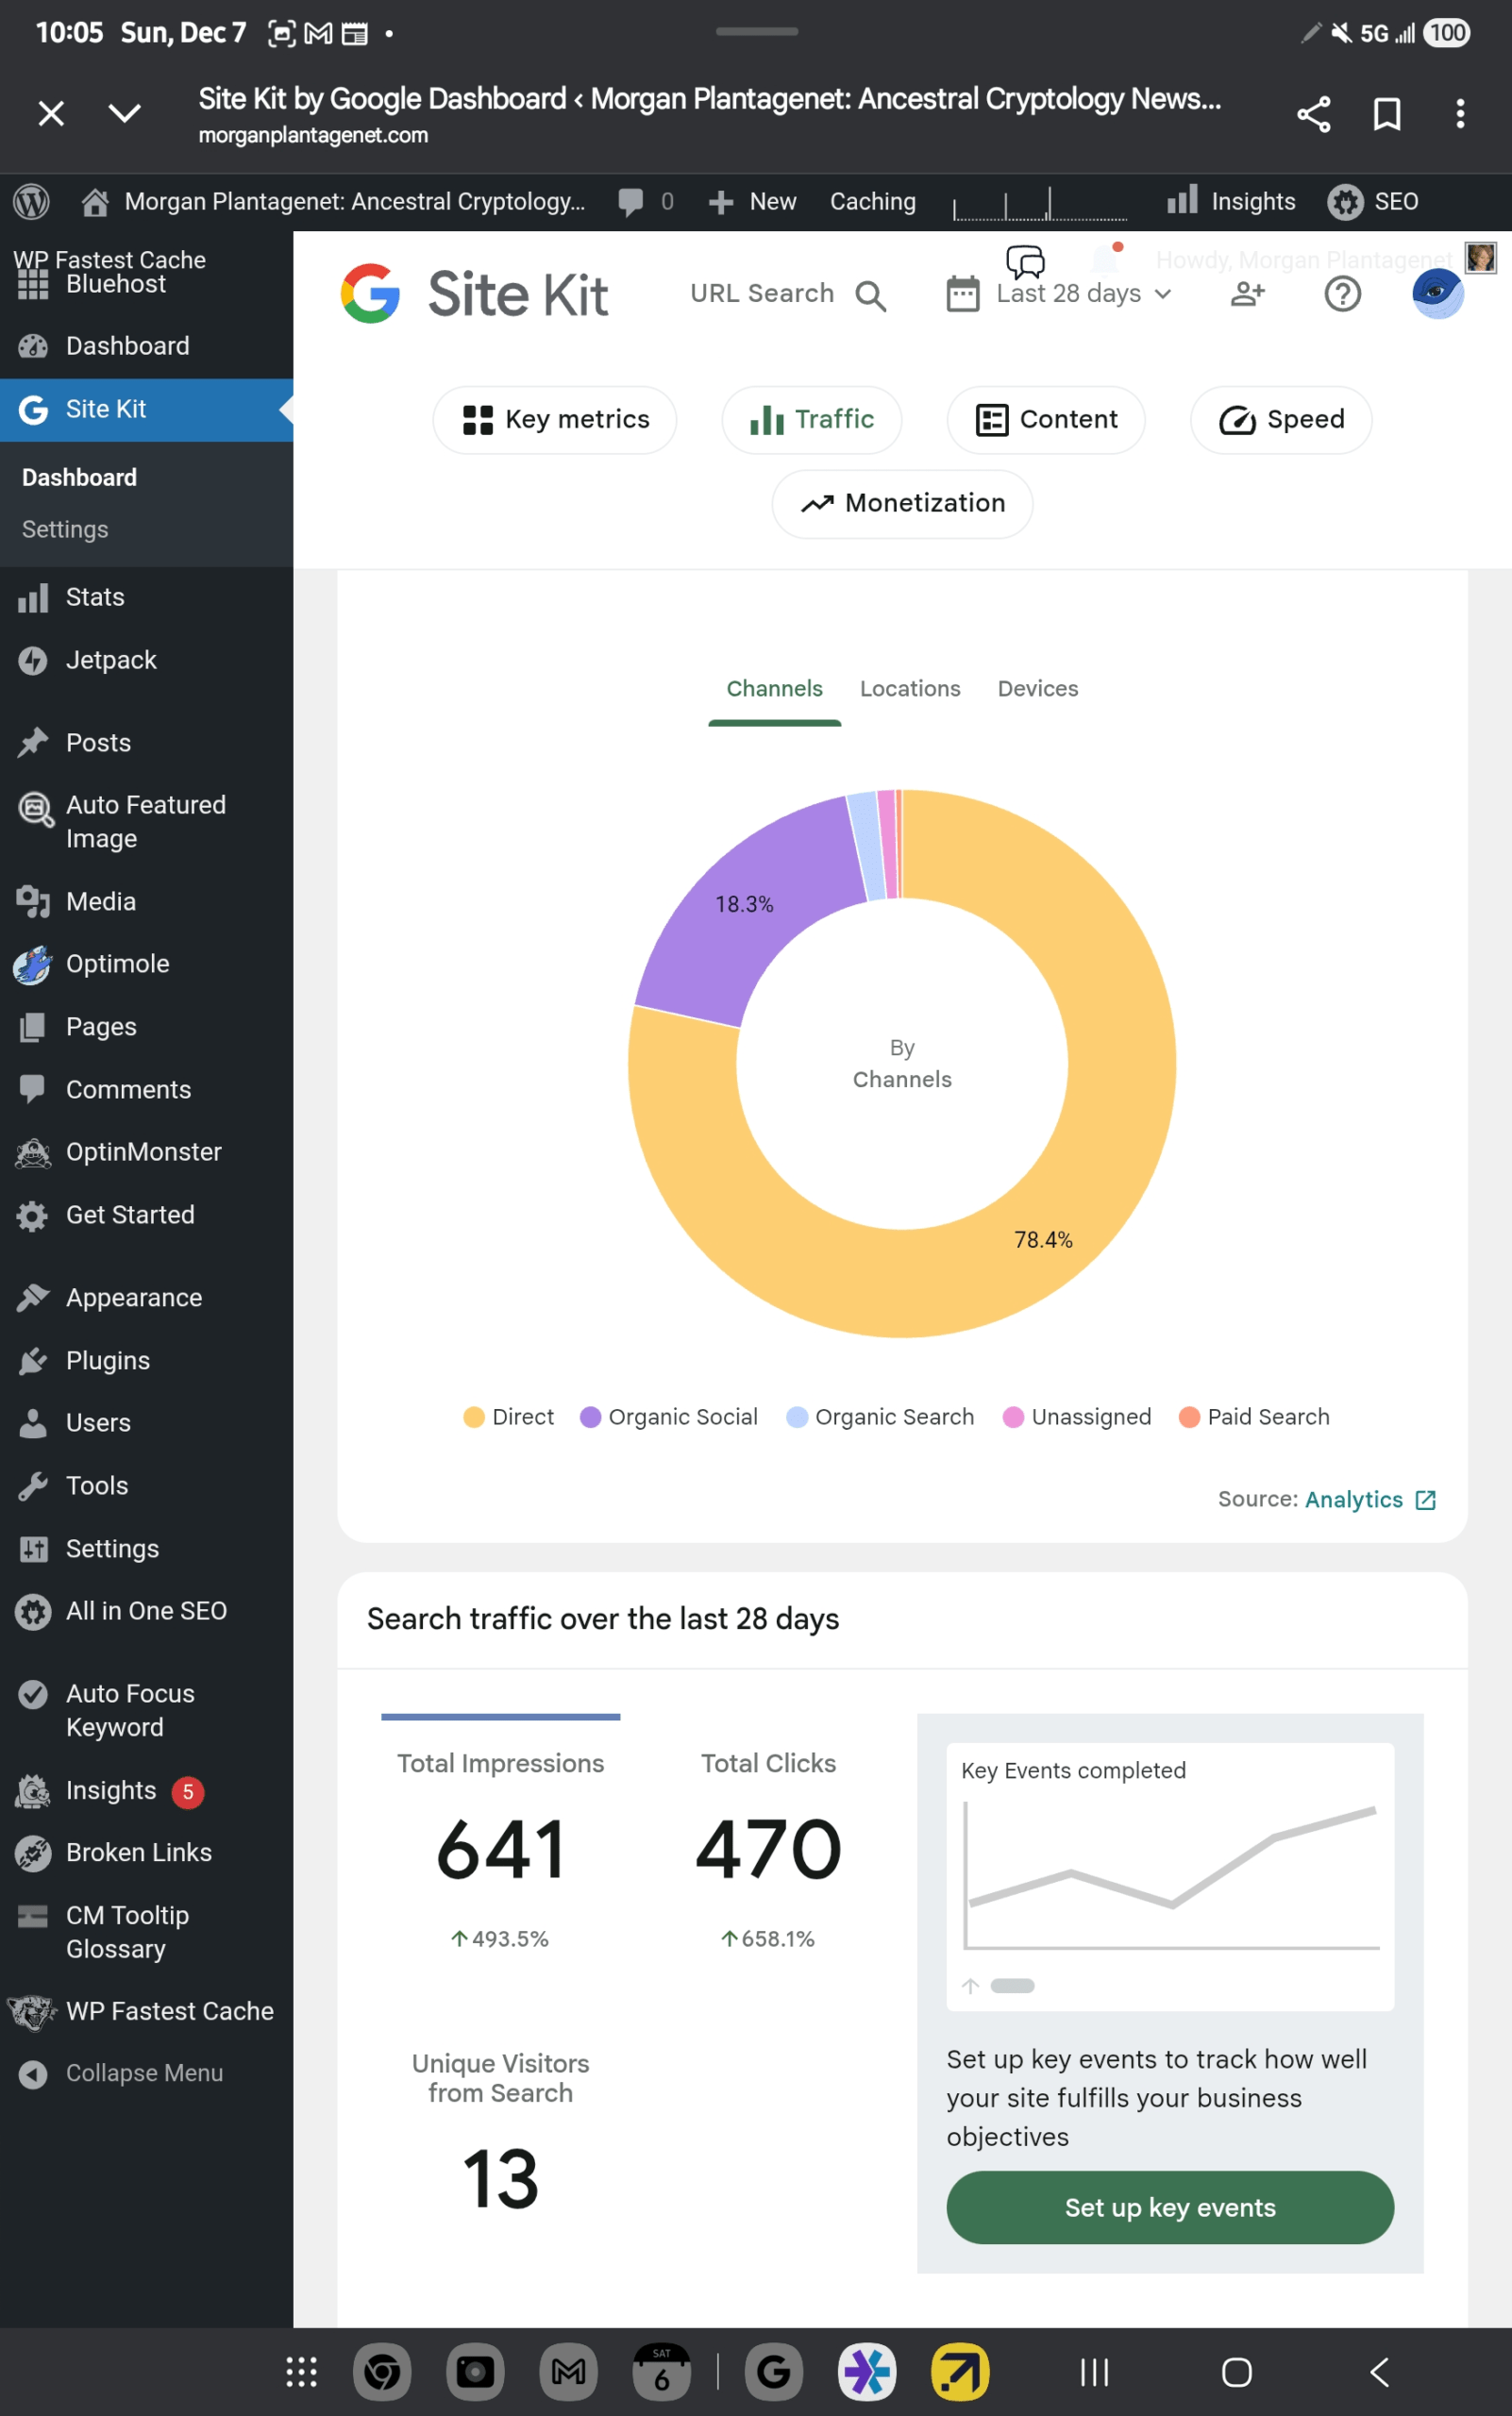This screenshot has height=2416, width=1512.
Task: Switch to the Devices tab
Action: coord(1037,689)
